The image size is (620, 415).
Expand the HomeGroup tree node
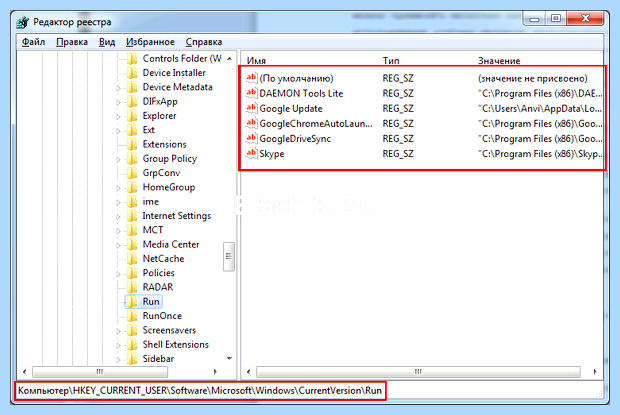[118, 188]
